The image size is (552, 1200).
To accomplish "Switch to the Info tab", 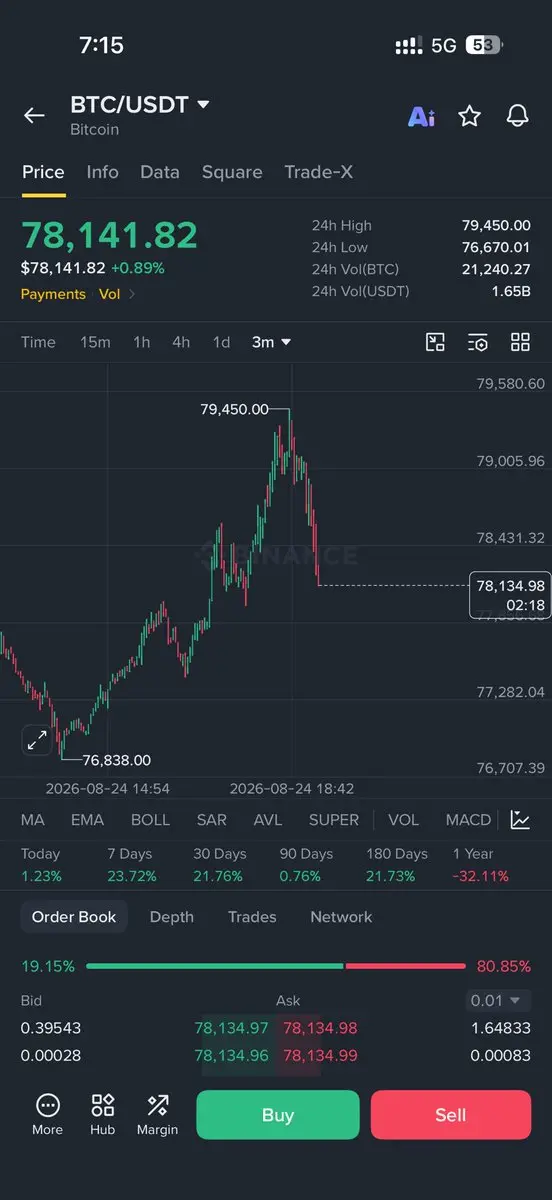I will tap(102, 172).
